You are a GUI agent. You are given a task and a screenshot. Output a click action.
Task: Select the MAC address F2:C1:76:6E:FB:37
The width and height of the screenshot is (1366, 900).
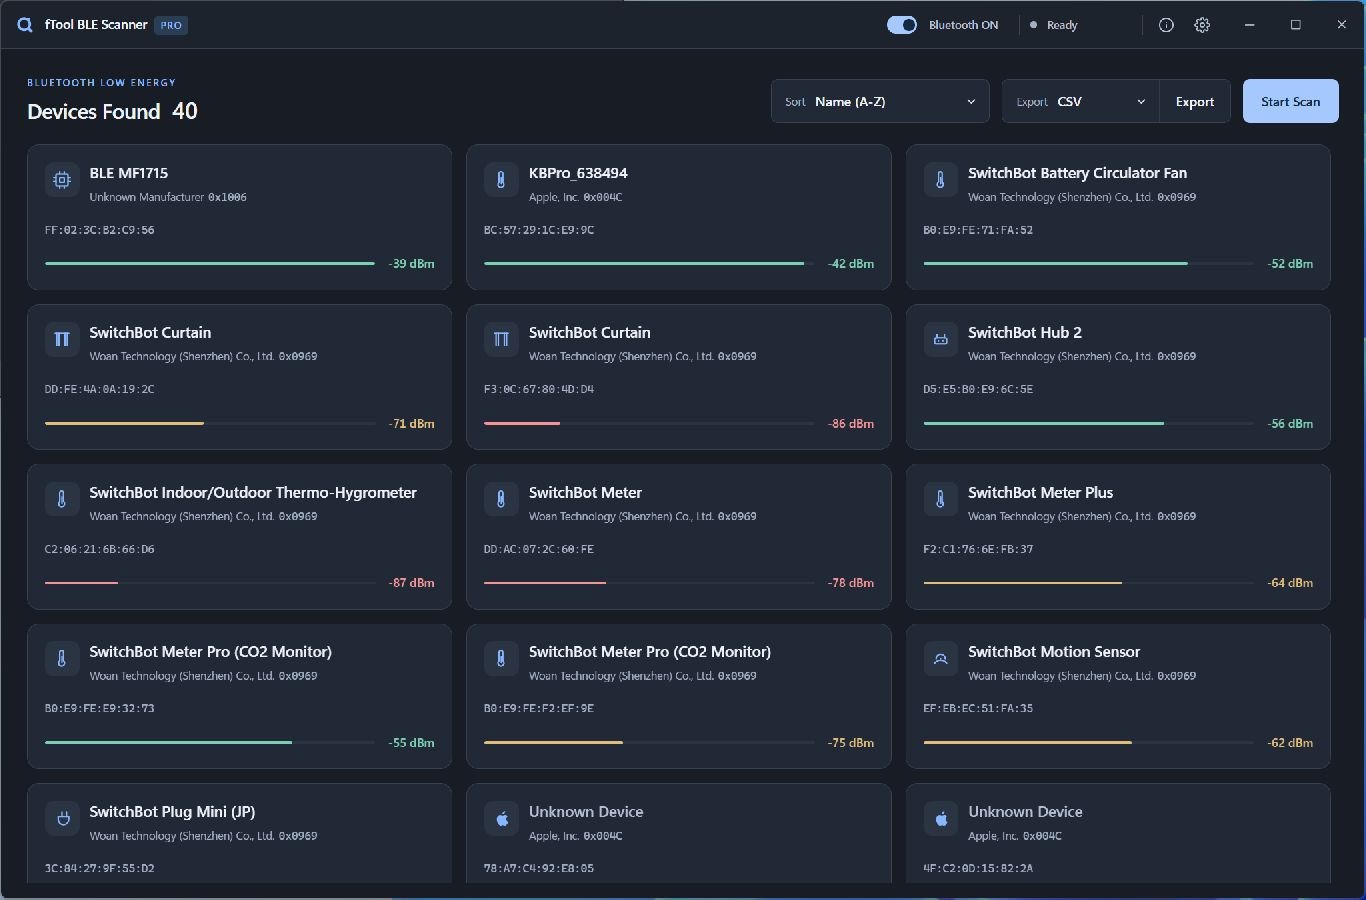pos(978,549)
